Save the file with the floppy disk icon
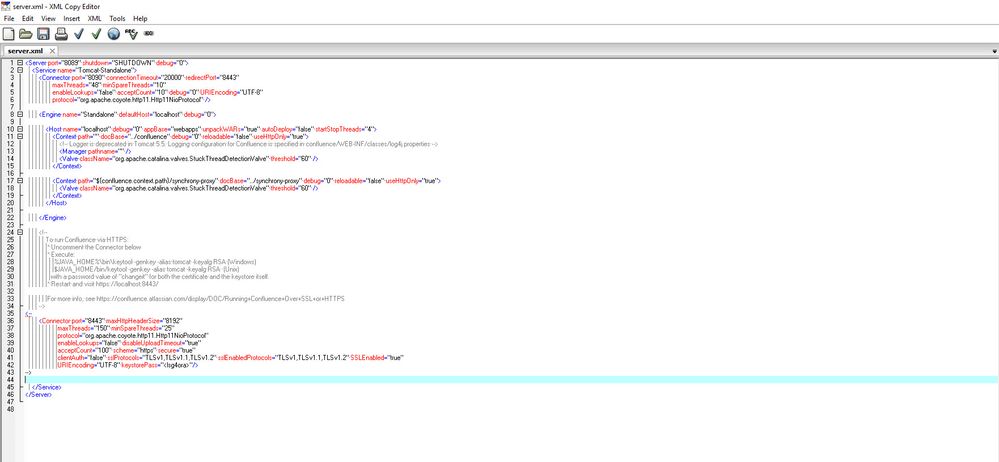This screenshot has height=462, width=999. pyautogui.click(x=43, y=33)
